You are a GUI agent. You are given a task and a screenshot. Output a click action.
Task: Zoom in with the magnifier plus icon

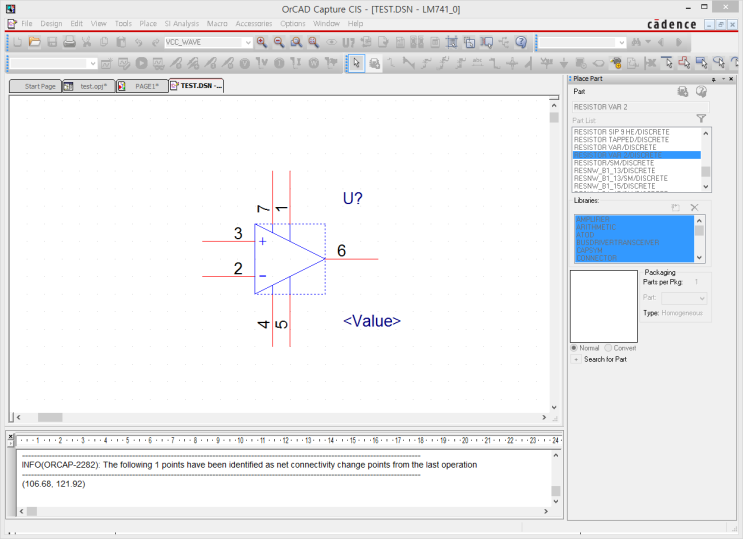[x=262, y=42]
